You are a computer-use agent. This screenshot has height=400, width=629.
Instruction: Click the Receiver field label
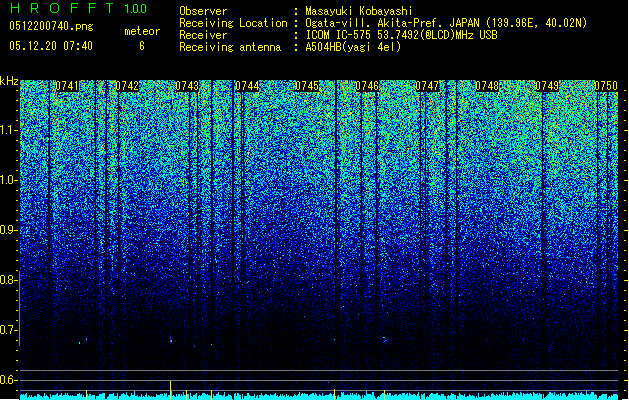click(203, 35)
